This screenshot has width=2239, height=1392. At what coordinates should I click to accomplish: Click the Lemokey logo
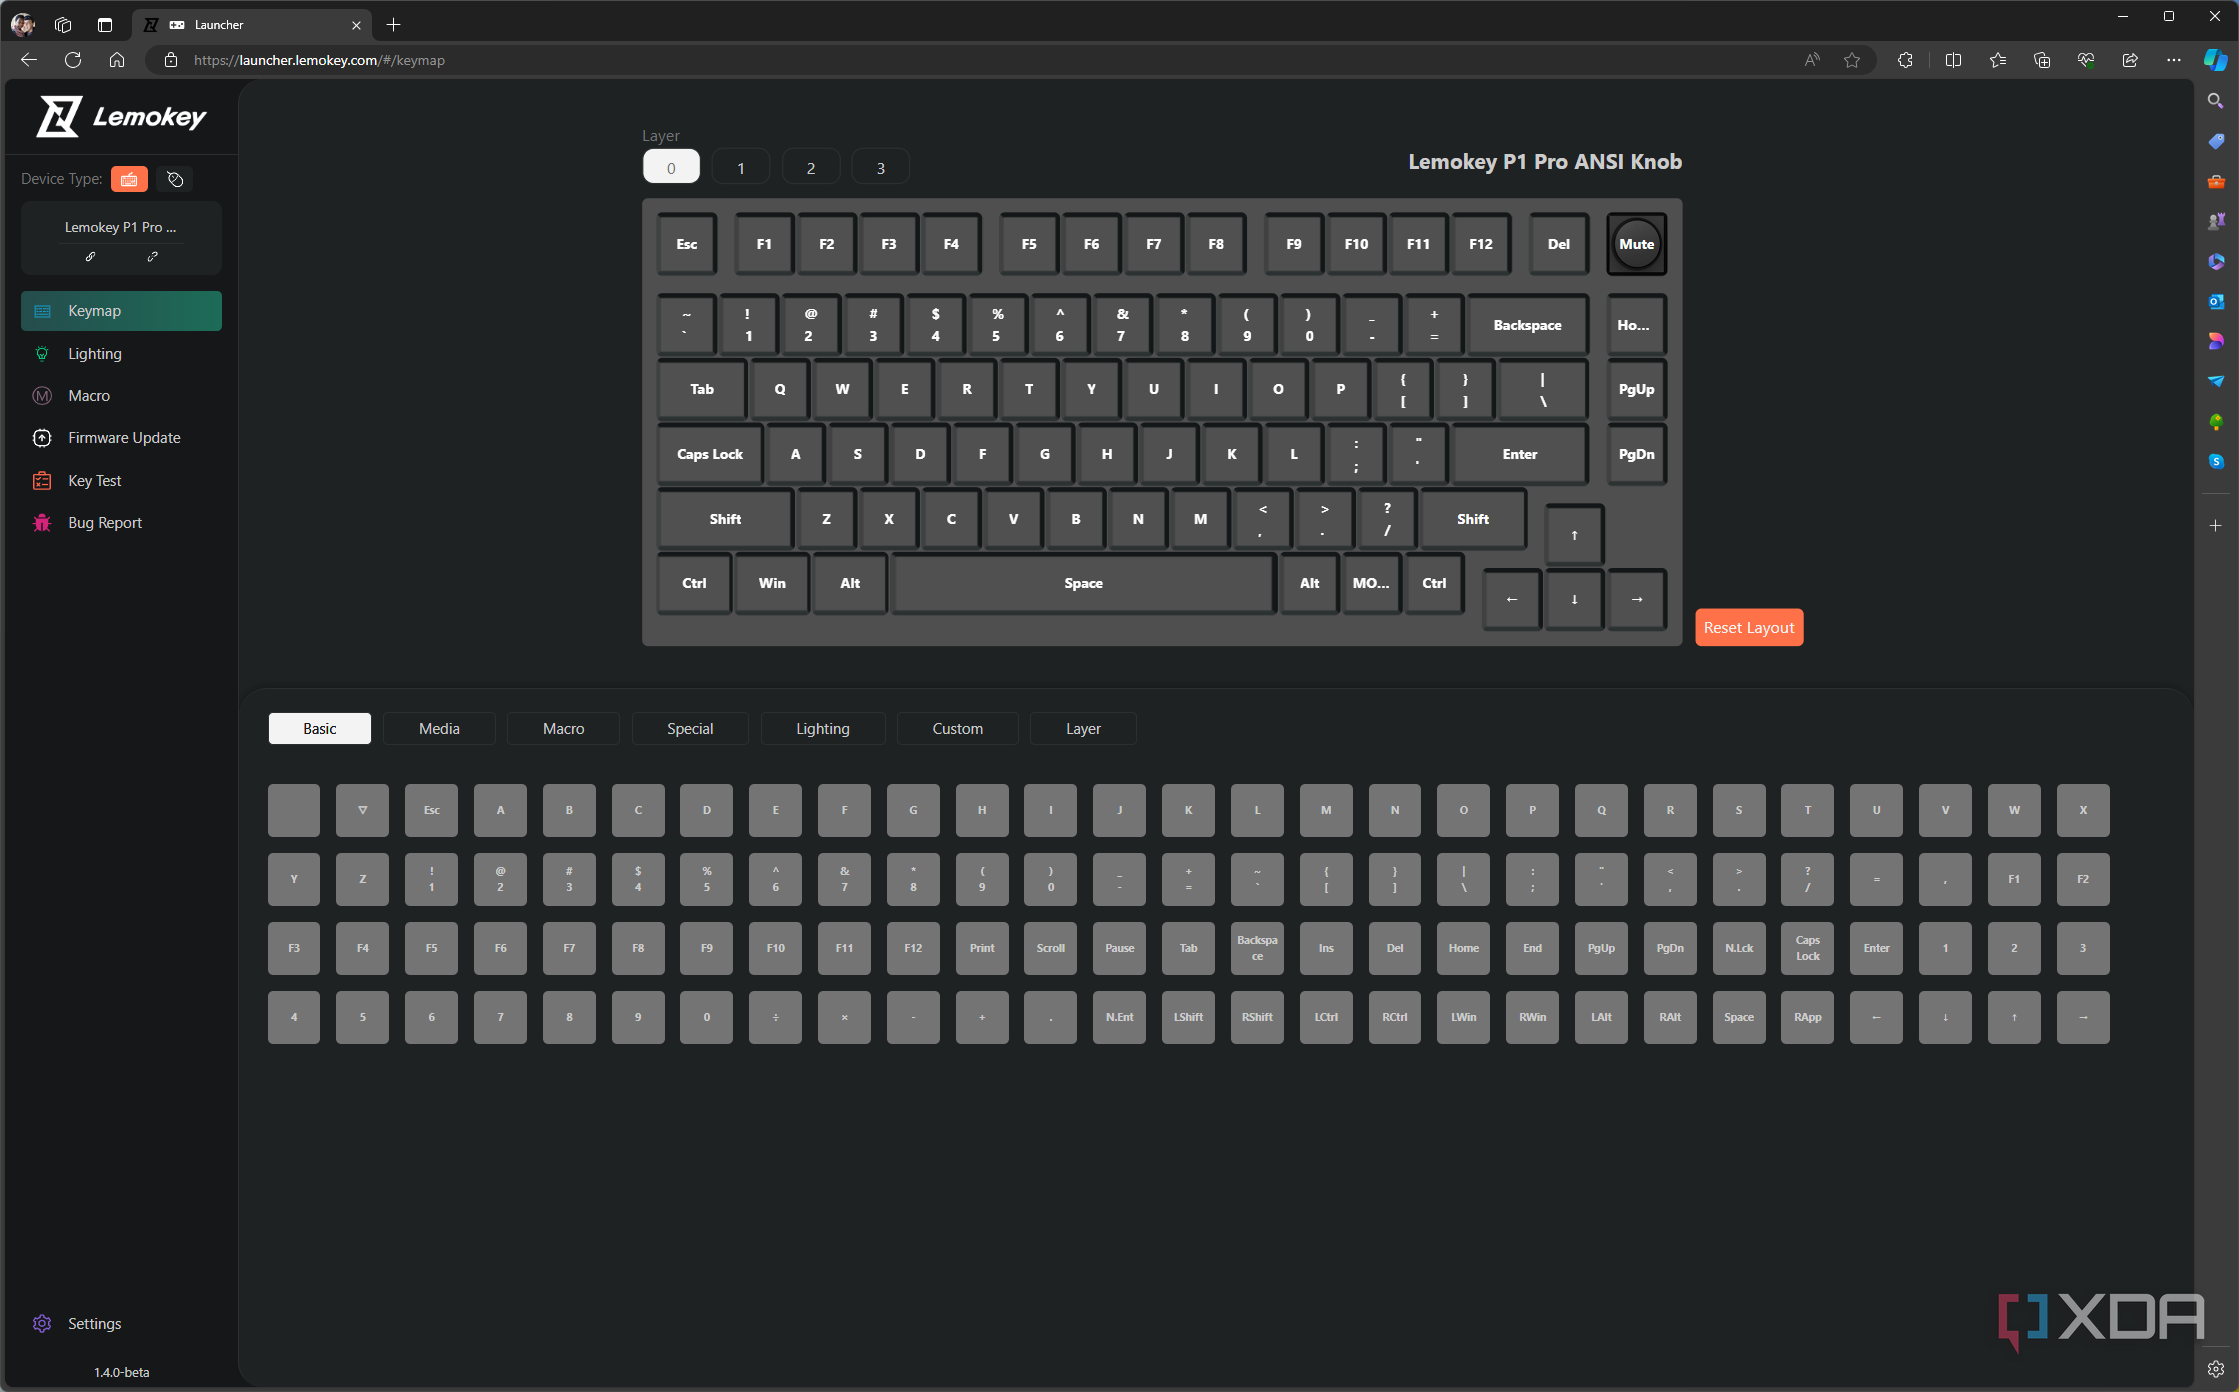(x=121, y=117)
